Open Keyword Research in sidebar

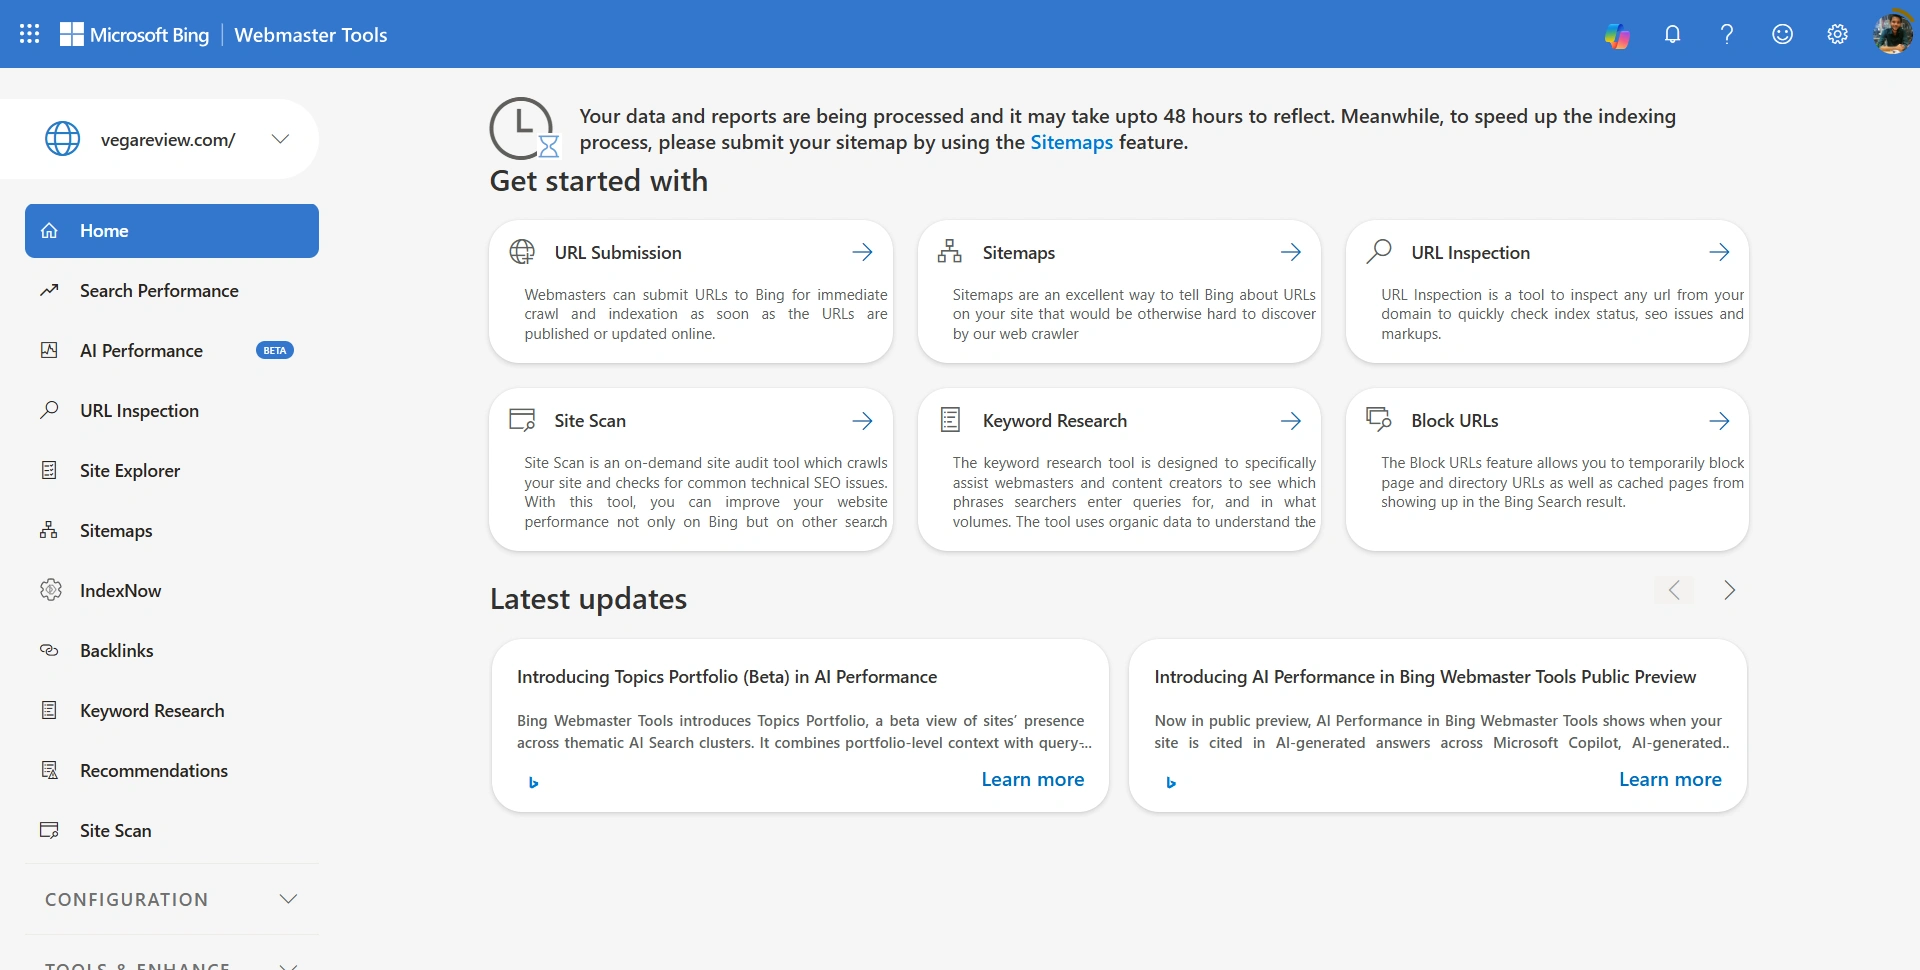point(172,711)
